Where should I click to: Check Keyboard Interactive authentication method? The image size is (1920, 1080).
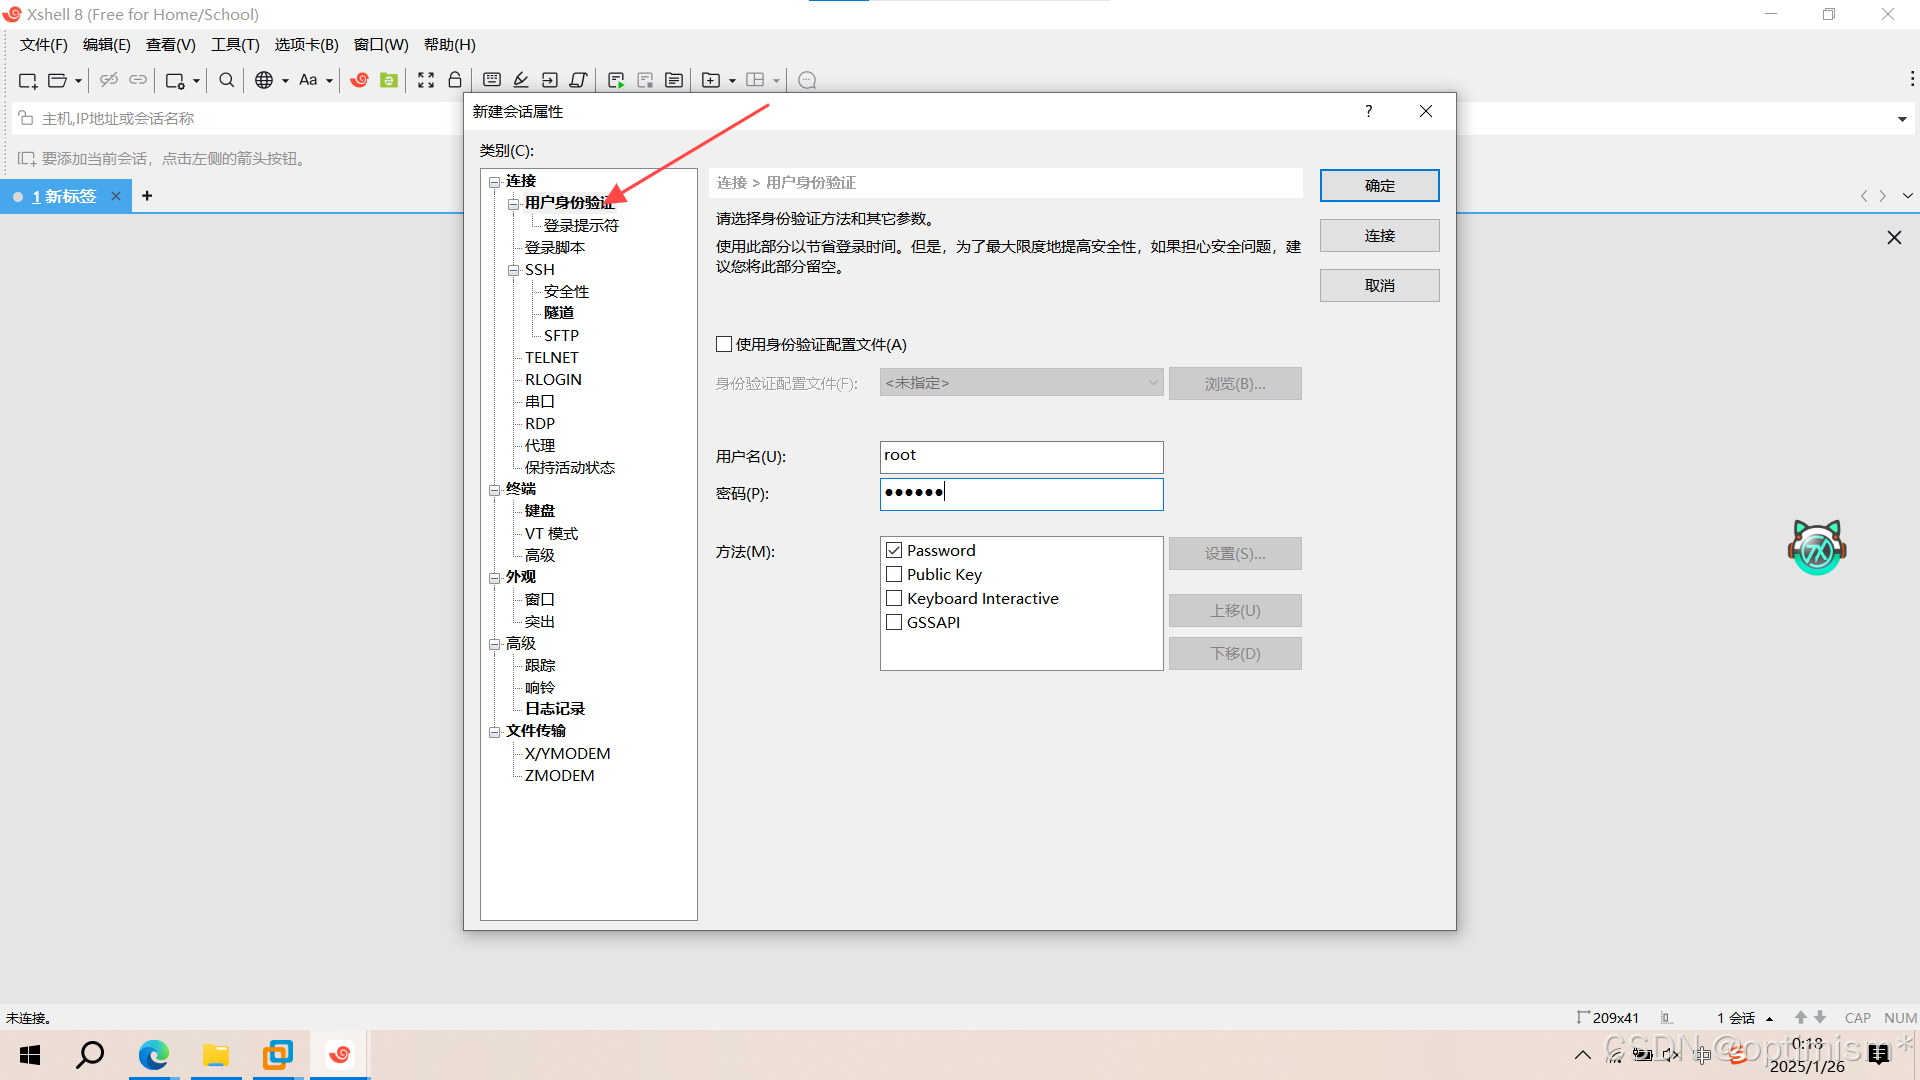(x=894, y=598)
